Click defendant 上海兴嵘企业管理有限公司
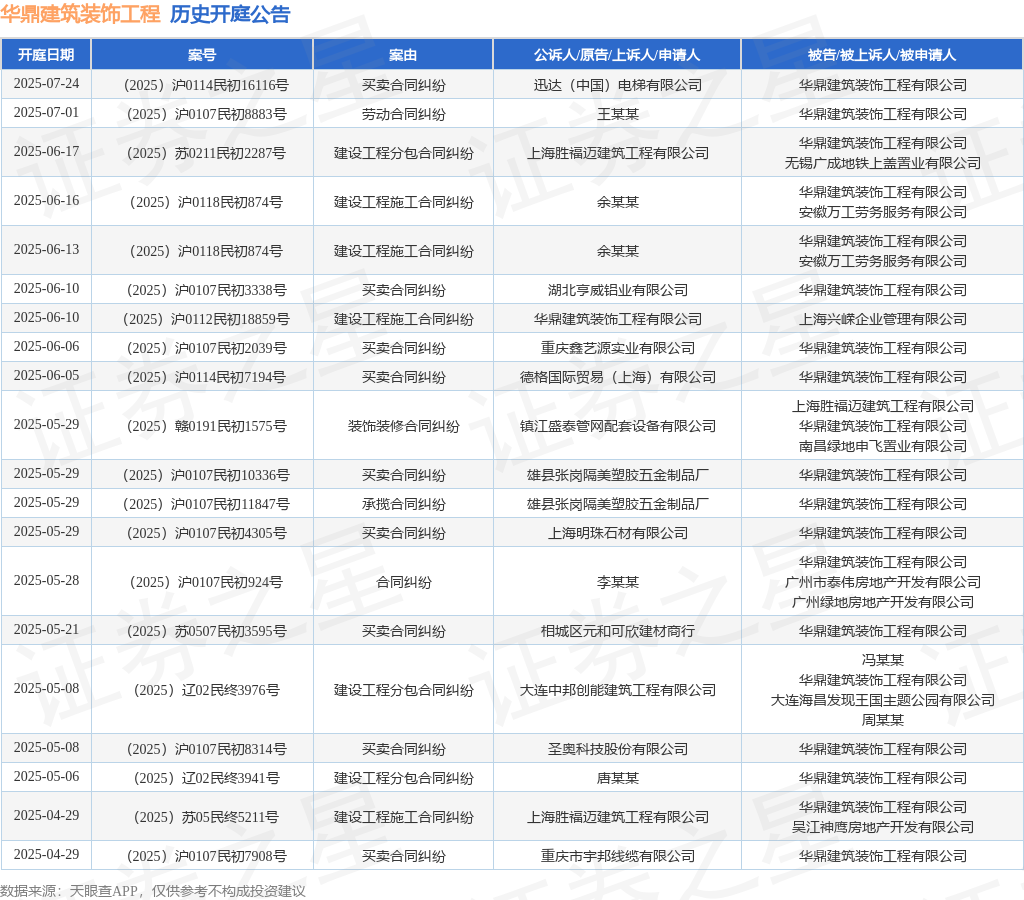Viewport: 1024px width, 900px height. click(x=882, y=319)
